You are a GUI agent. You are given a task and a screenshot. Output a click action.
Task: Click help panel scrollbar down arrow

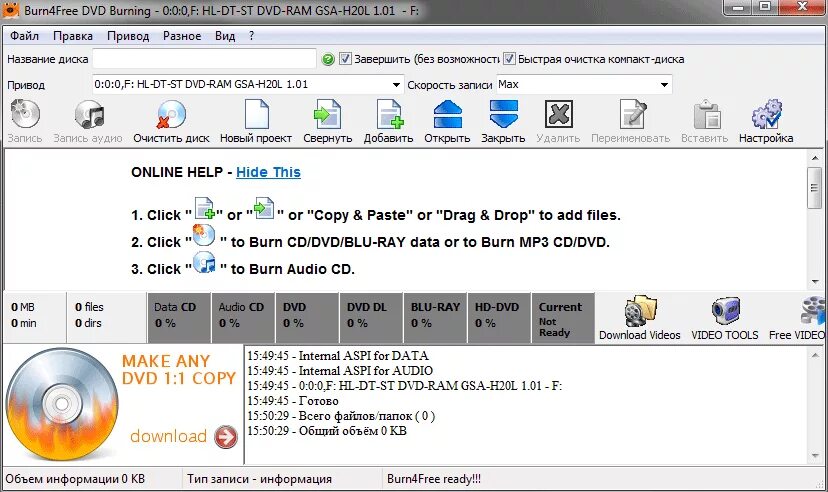click(814, 282)
